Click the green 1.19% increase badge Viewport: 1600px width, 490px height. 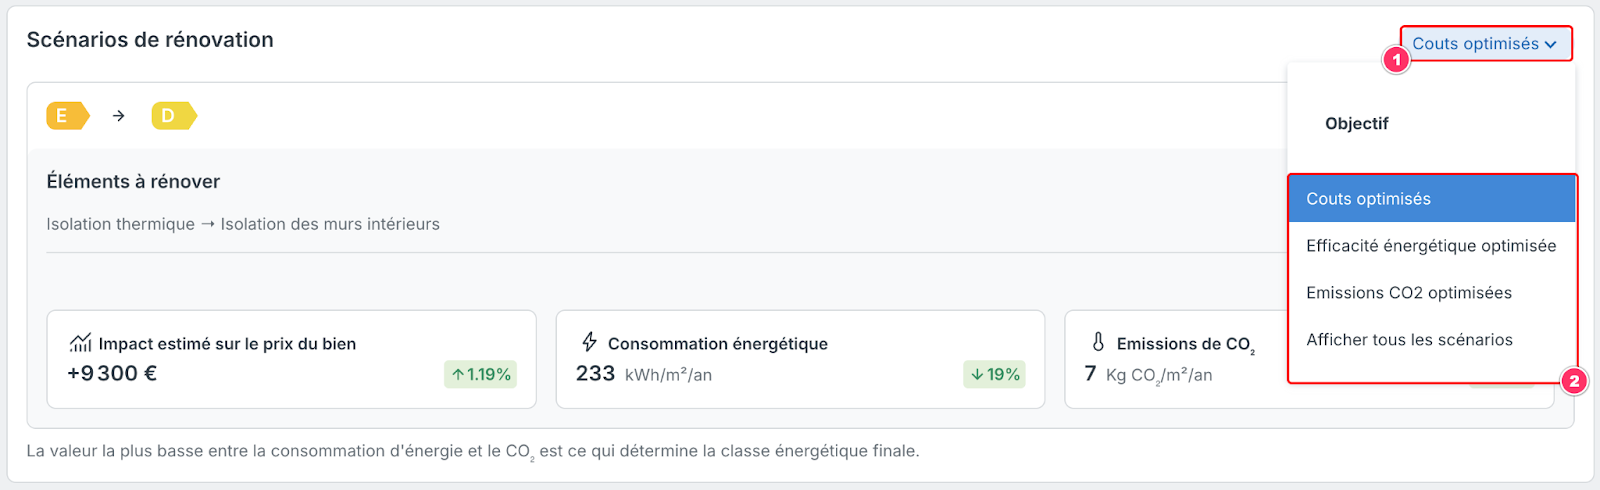480,374
